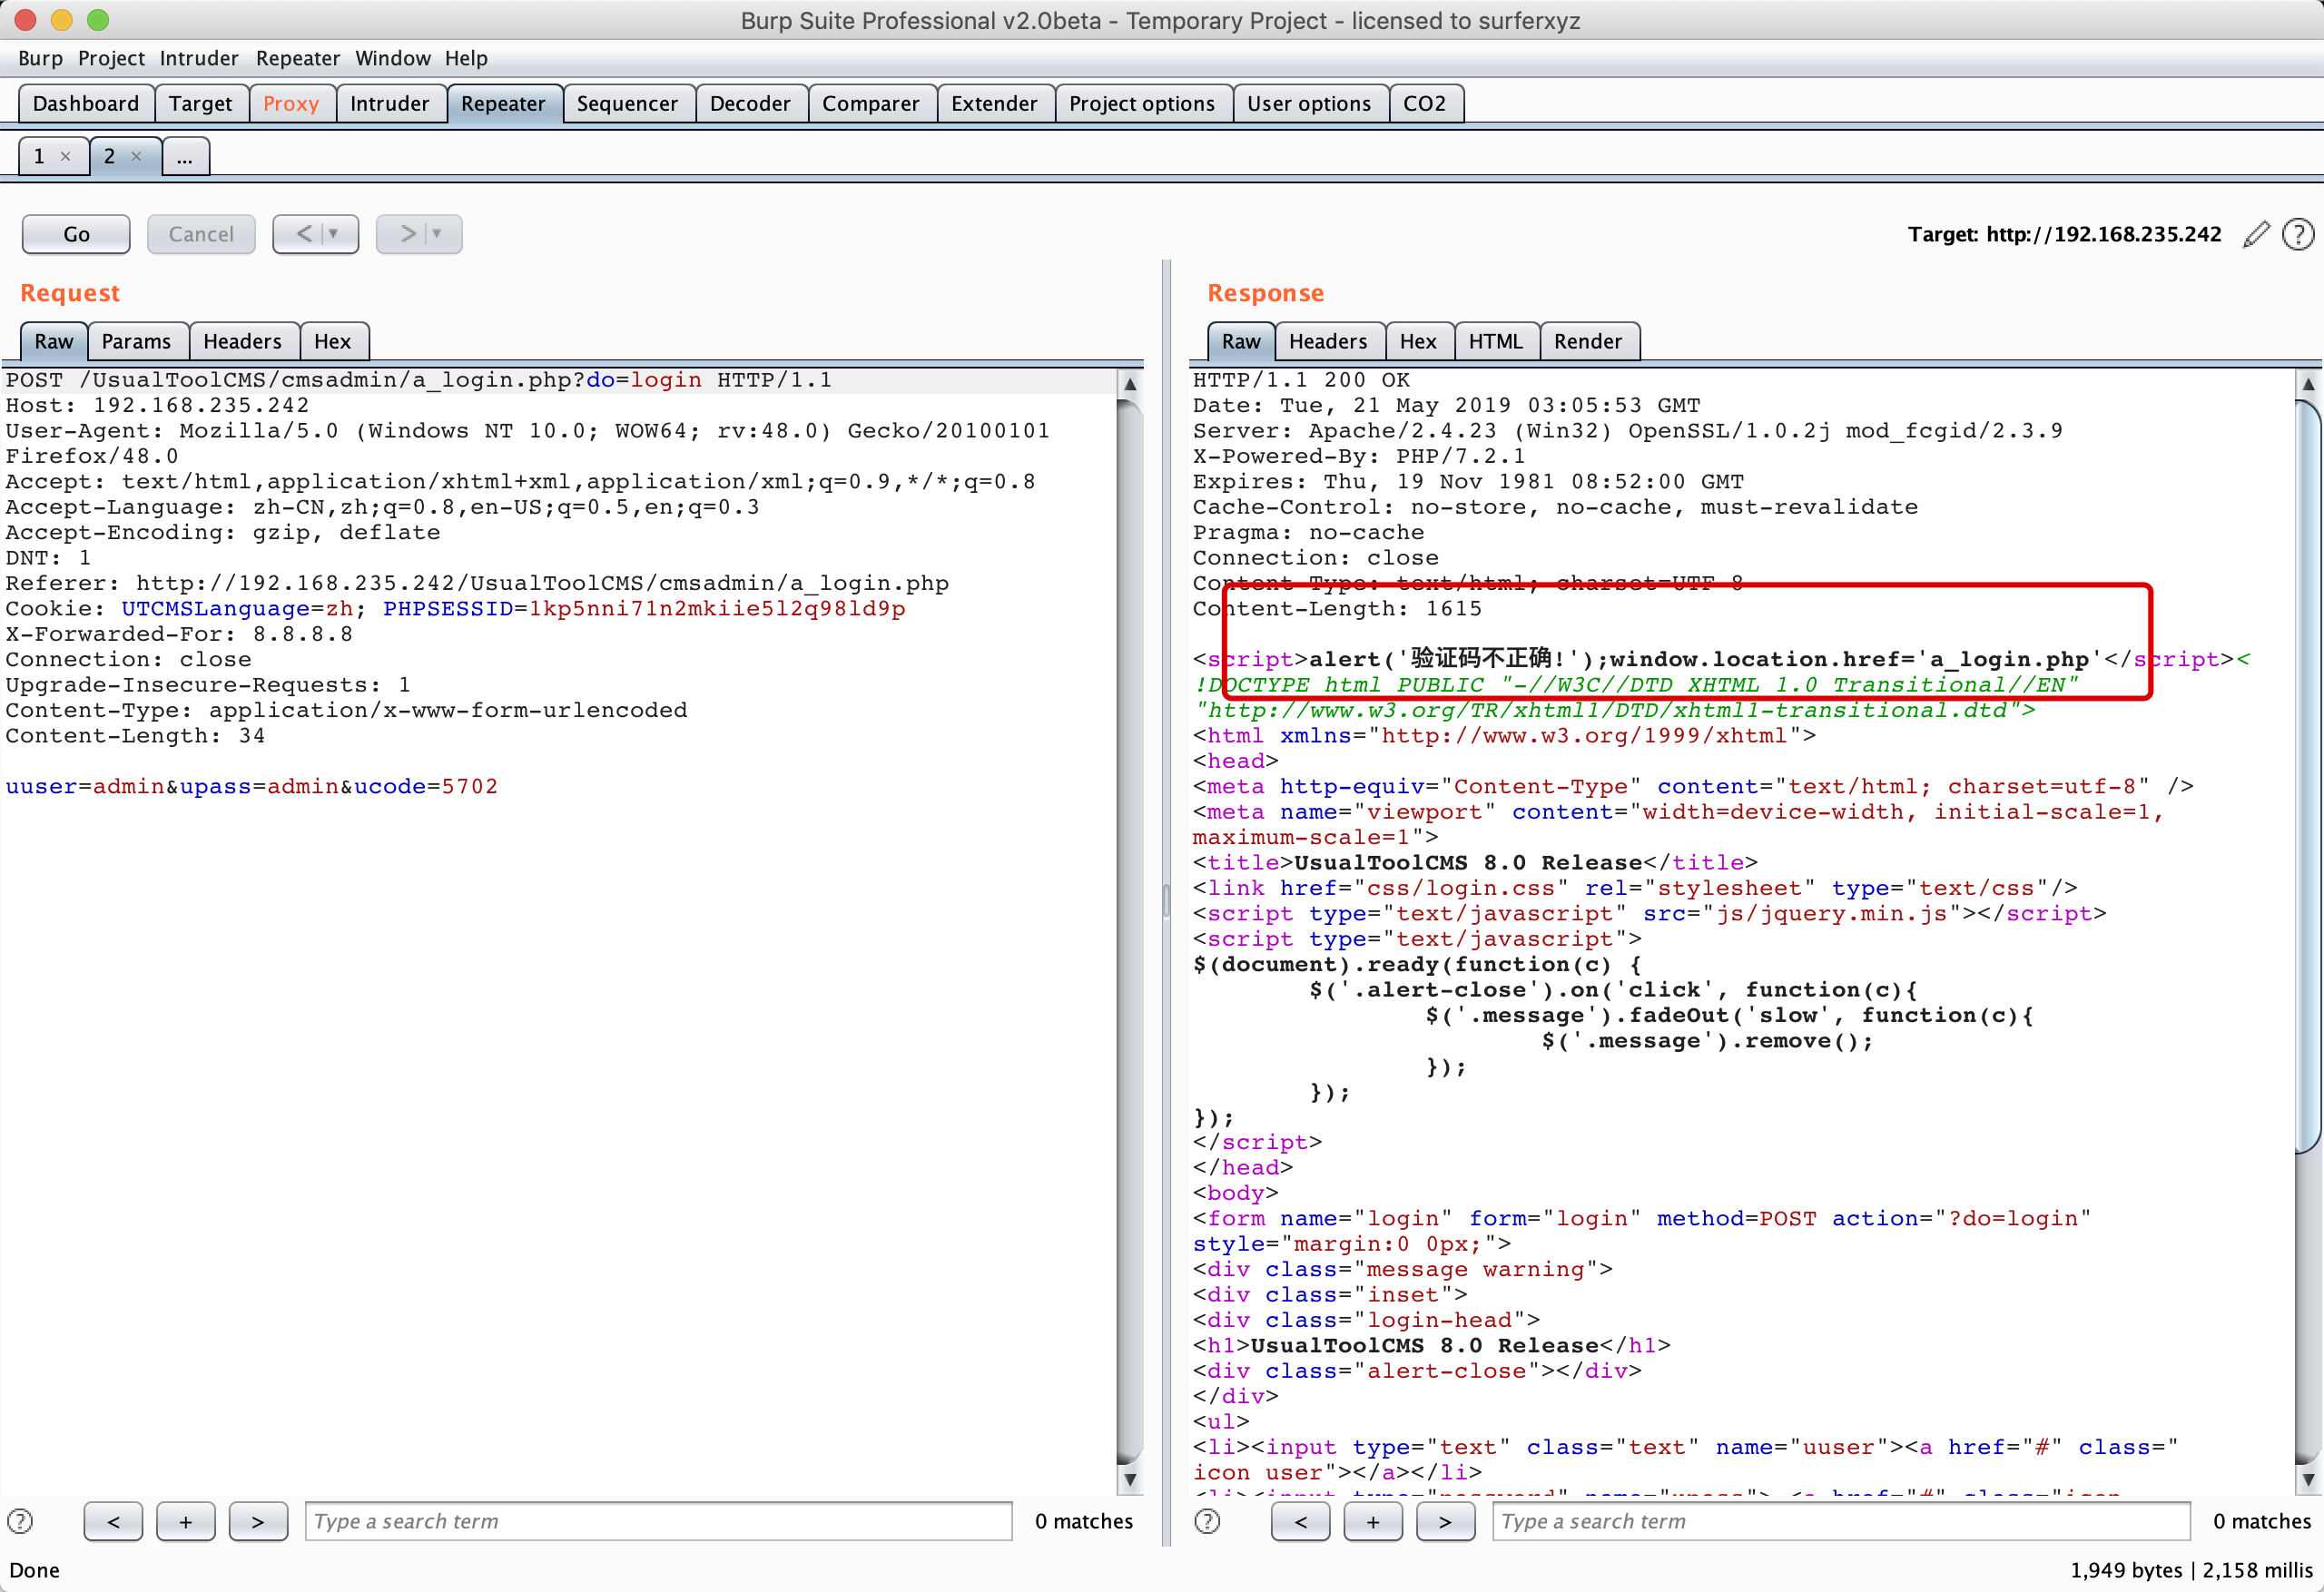Image resolution: width=2324 pixels, height=1592 pixels.
Task: Open the Intruder menu
Action: (x=199, y=58)
